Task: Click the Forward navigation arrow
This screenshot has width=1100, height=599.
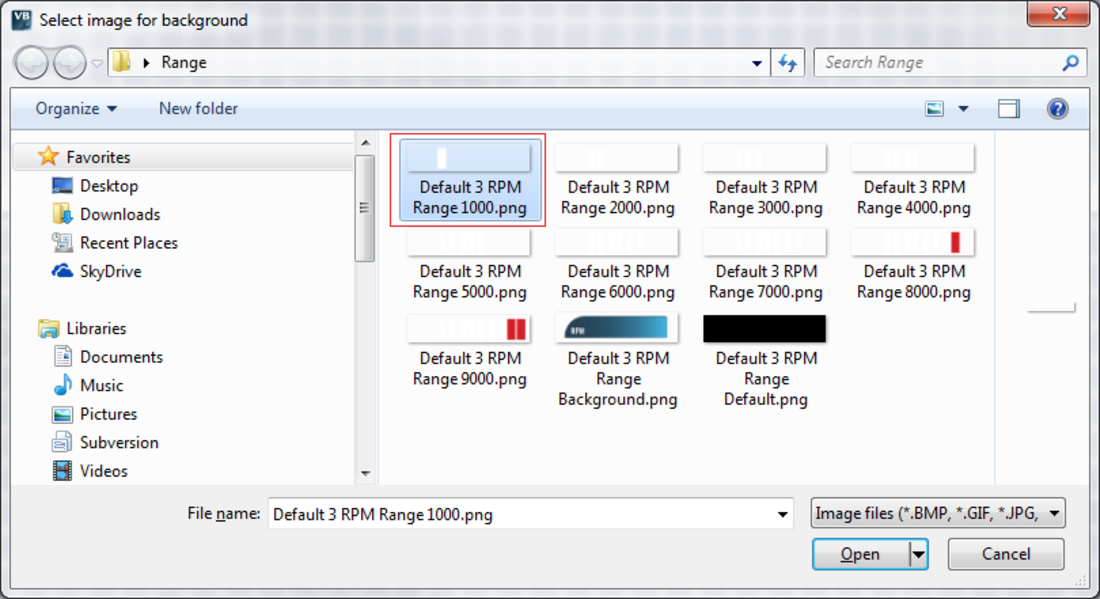Action: point(69,63)
